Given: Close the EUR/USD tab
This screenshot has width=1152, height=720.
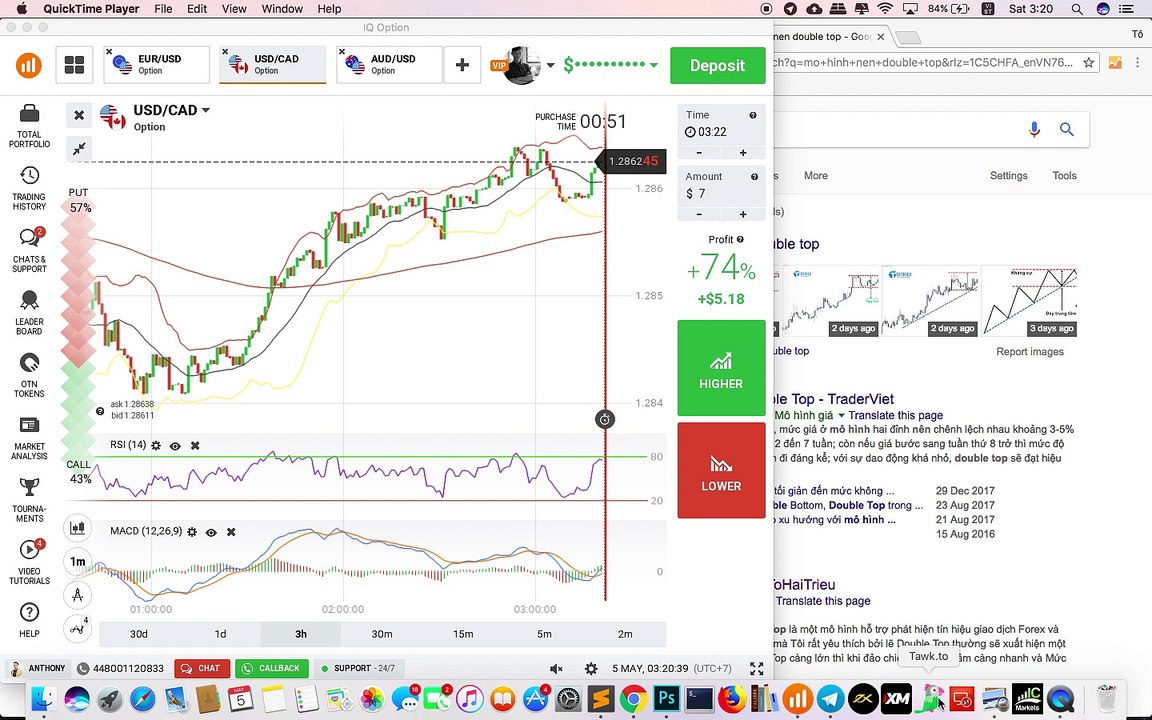Looking at the screenshot, I should pos(109,51).
